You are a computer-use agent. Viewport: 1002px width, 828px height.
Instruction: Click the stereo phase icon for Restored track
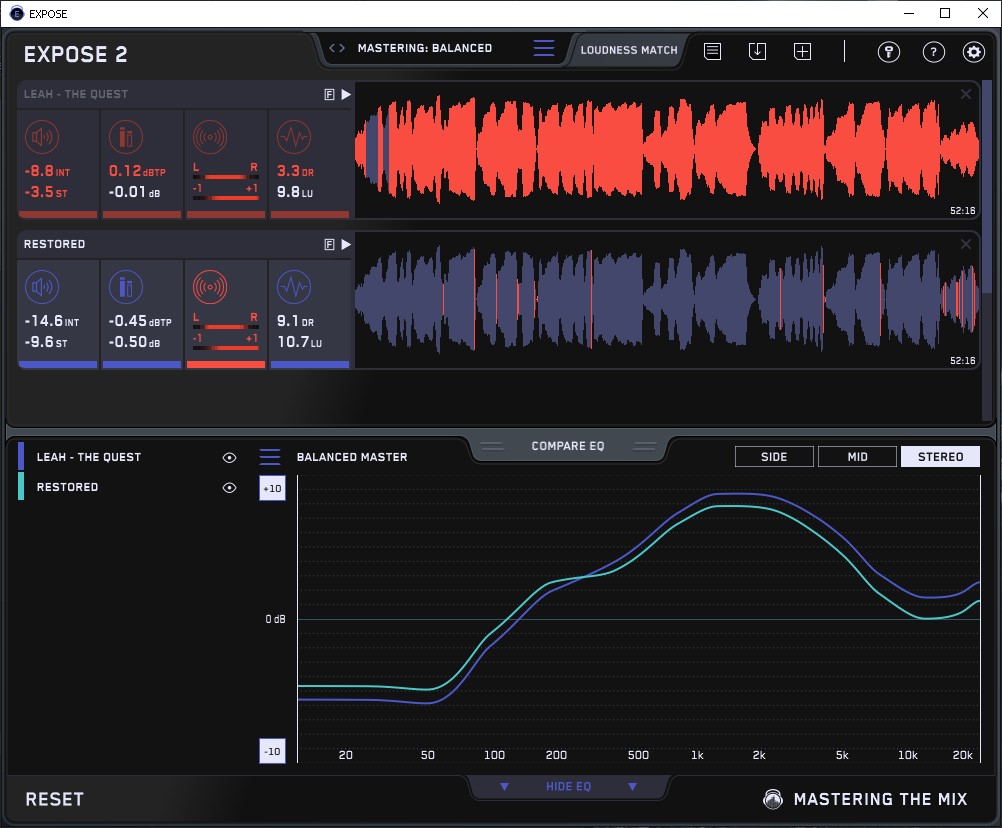[x=210, y=287]
